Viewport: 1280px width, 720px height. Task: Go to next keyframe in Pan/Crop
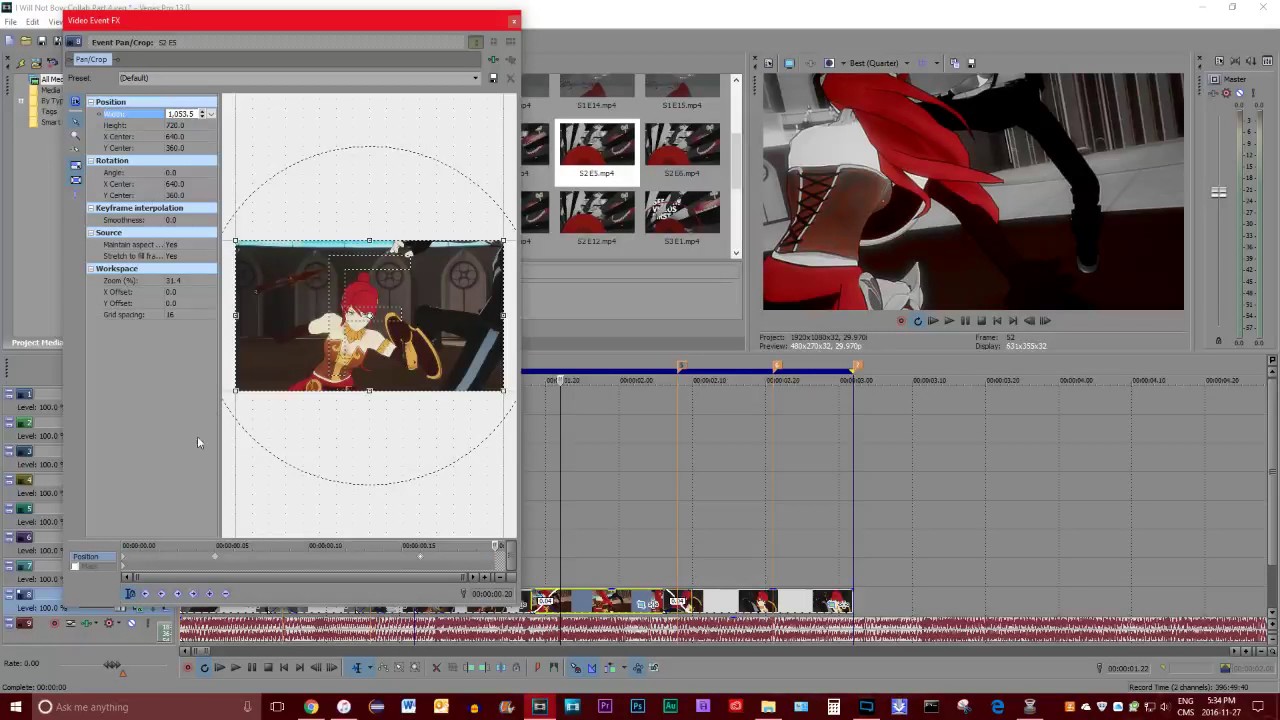click(x=178, y=594)
